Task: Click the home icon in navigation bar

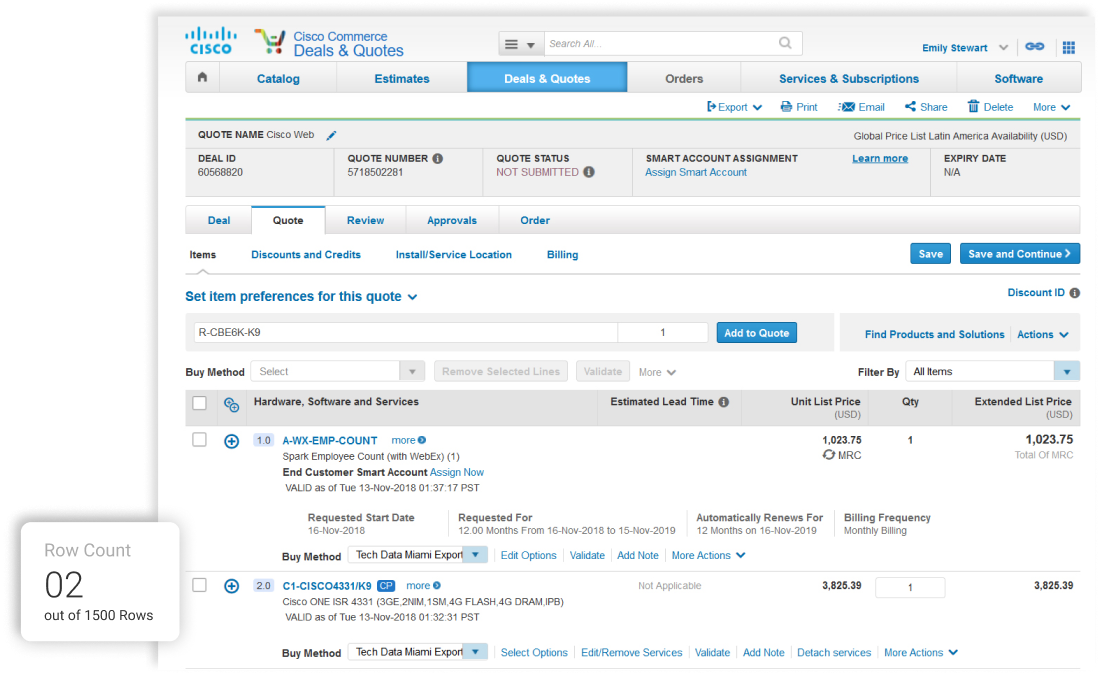Action: tap(202, 78)
